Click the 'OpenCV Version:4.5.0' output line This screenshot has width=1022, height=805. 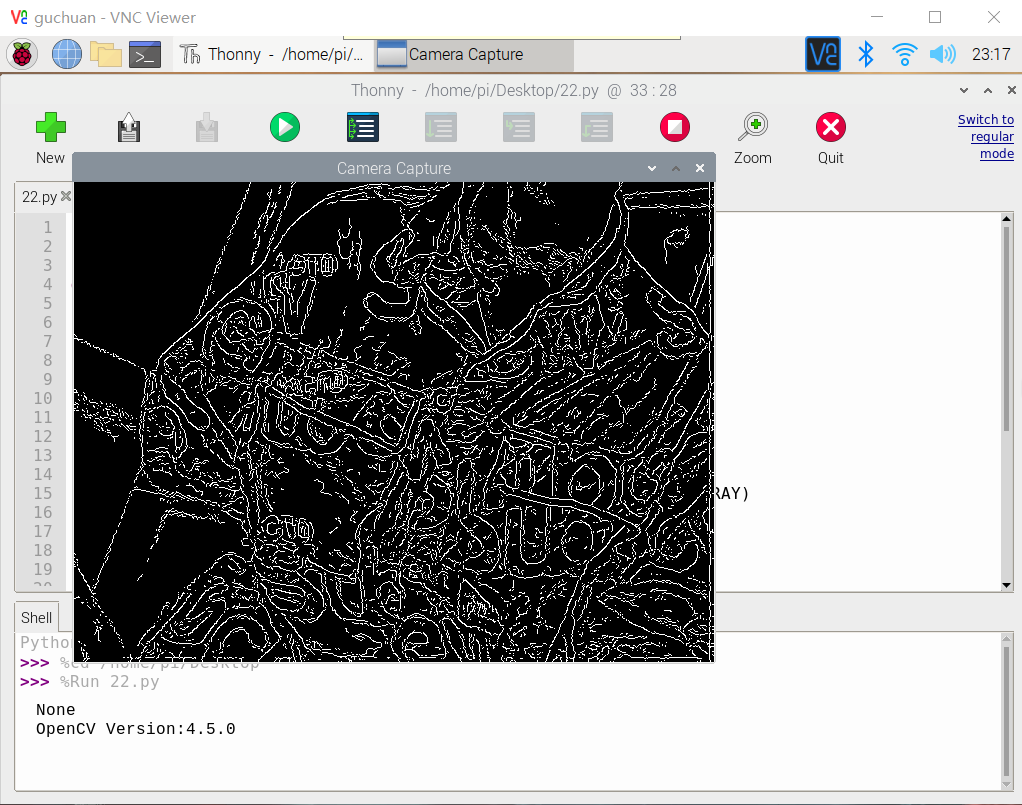point(136,729)
